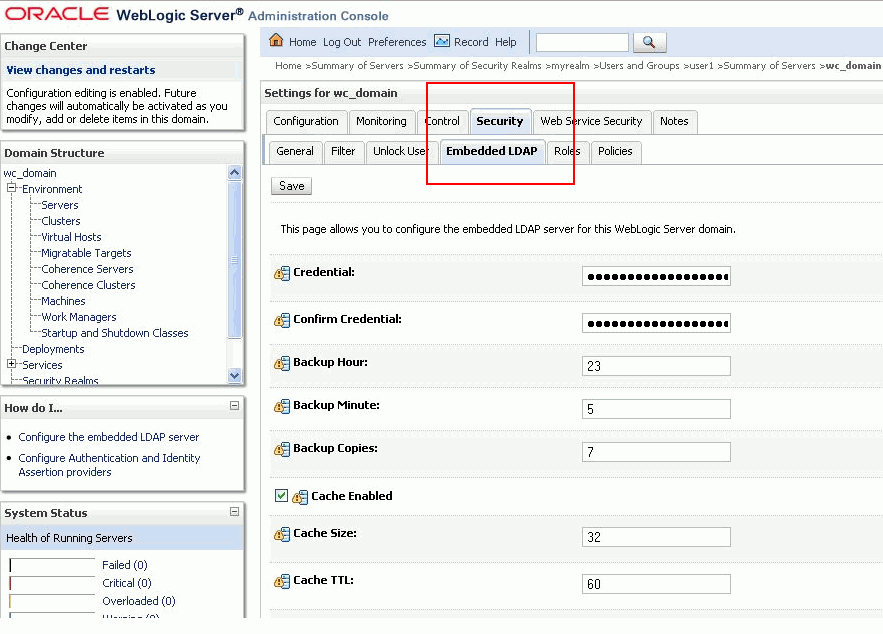Viewport: 883px width, 634px height.
Task: Open Clusters in the domain tree
Action: tap(61, 221)
